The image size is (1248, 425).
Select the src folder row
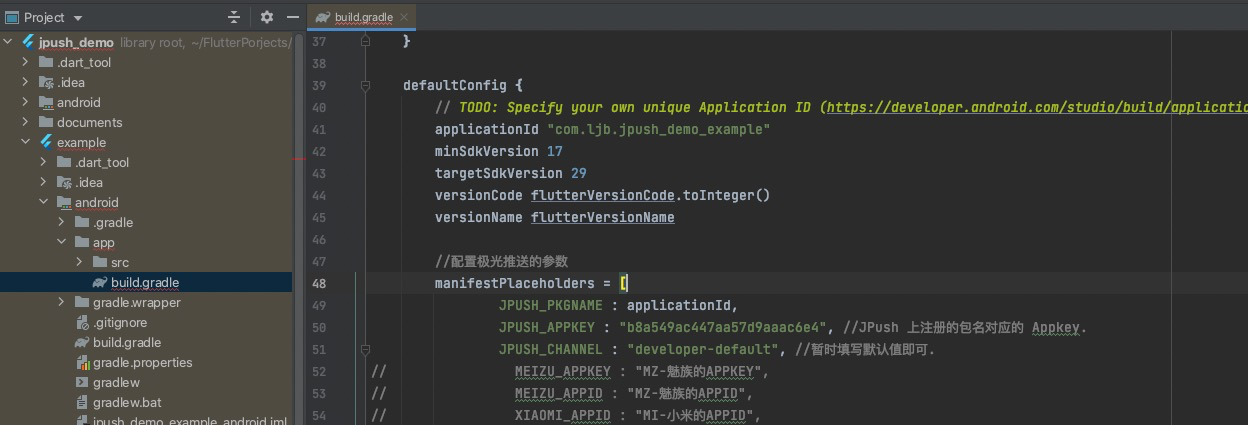point(146,262)
